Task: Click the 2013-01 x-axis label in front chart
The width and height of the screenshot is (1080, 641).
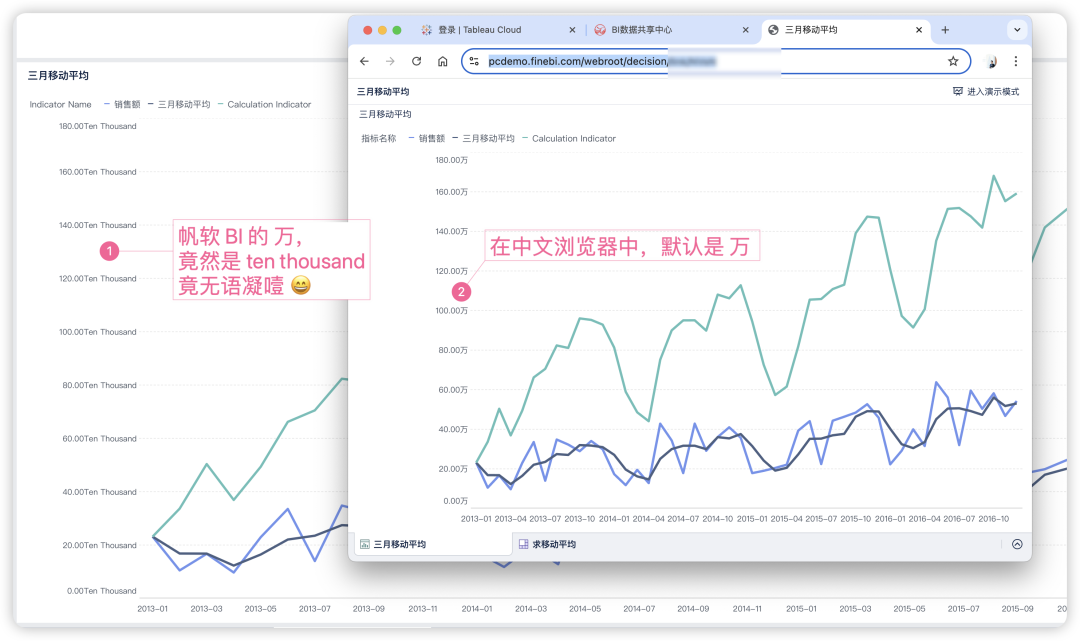Action: [476, 518]
